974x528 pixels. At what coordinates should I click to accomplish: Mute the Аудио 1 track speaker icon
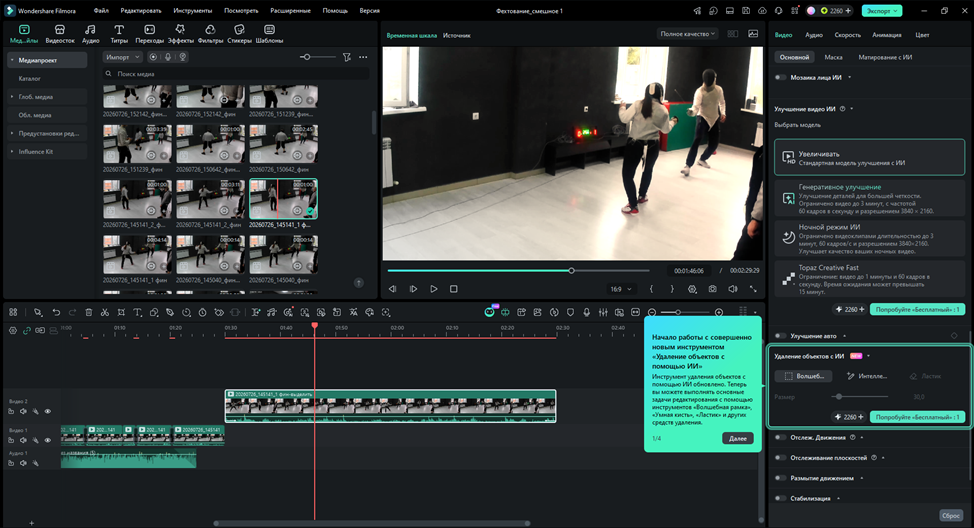[x=23, y=463]
